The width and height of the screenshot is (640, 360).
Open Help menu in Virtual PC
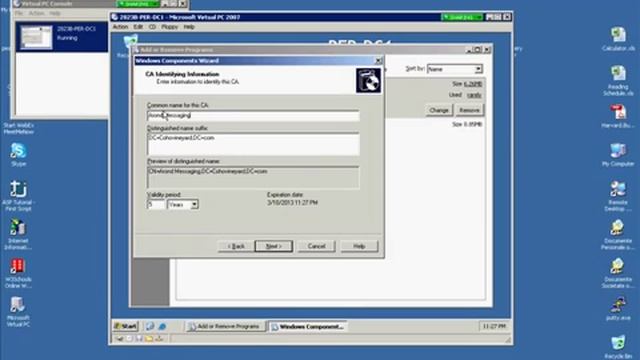pos(189,27)
